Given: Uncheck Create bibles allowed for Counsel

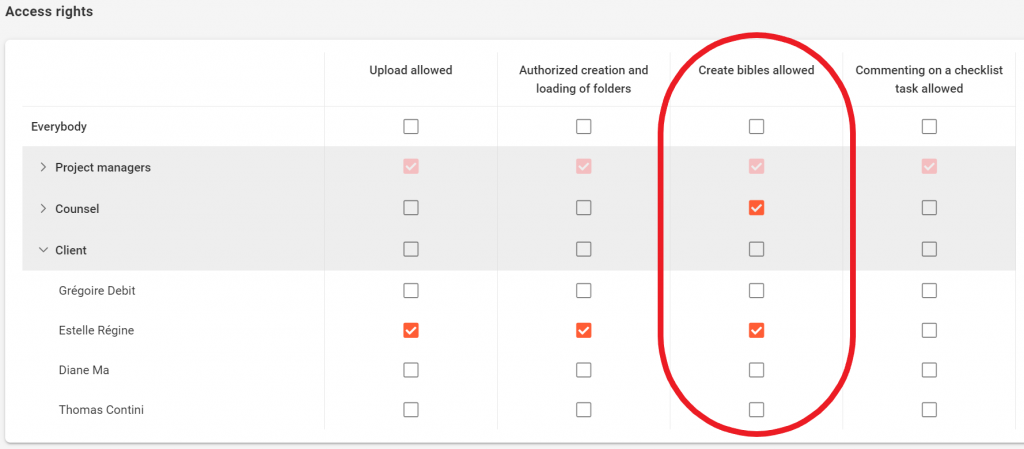Looking at the screenshot, I should point(757,208).
